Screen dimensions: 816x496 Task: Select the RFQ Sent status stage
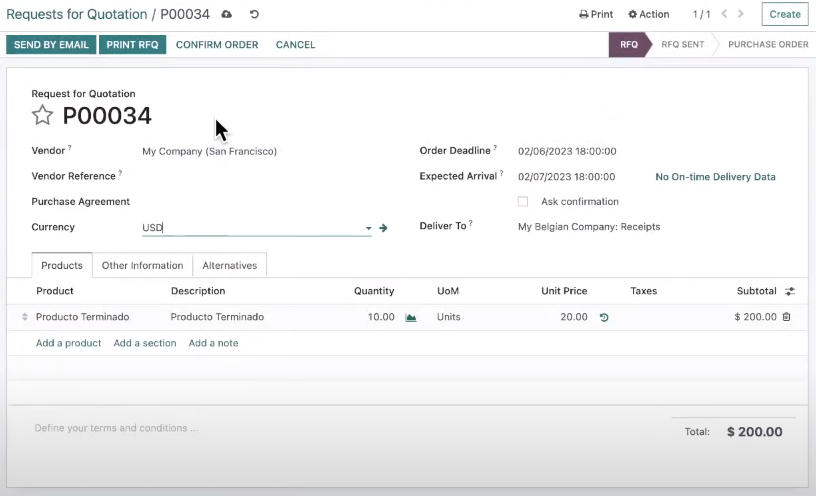682,45
